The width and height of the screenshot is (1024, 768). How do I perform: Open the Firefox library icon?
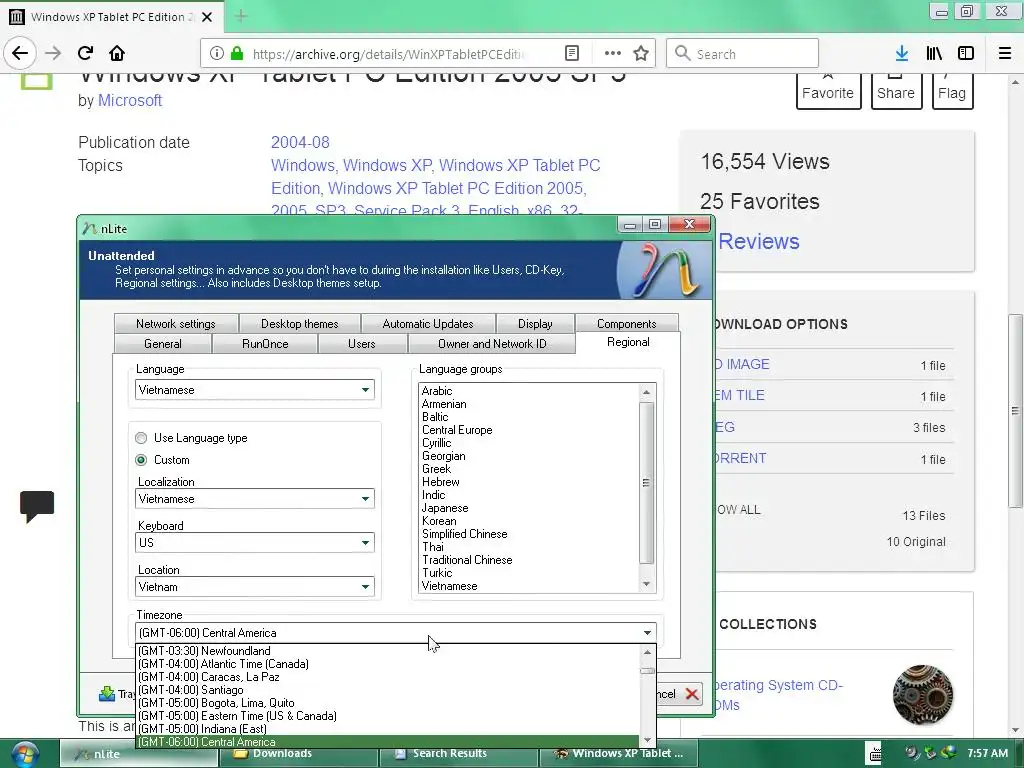934,54
